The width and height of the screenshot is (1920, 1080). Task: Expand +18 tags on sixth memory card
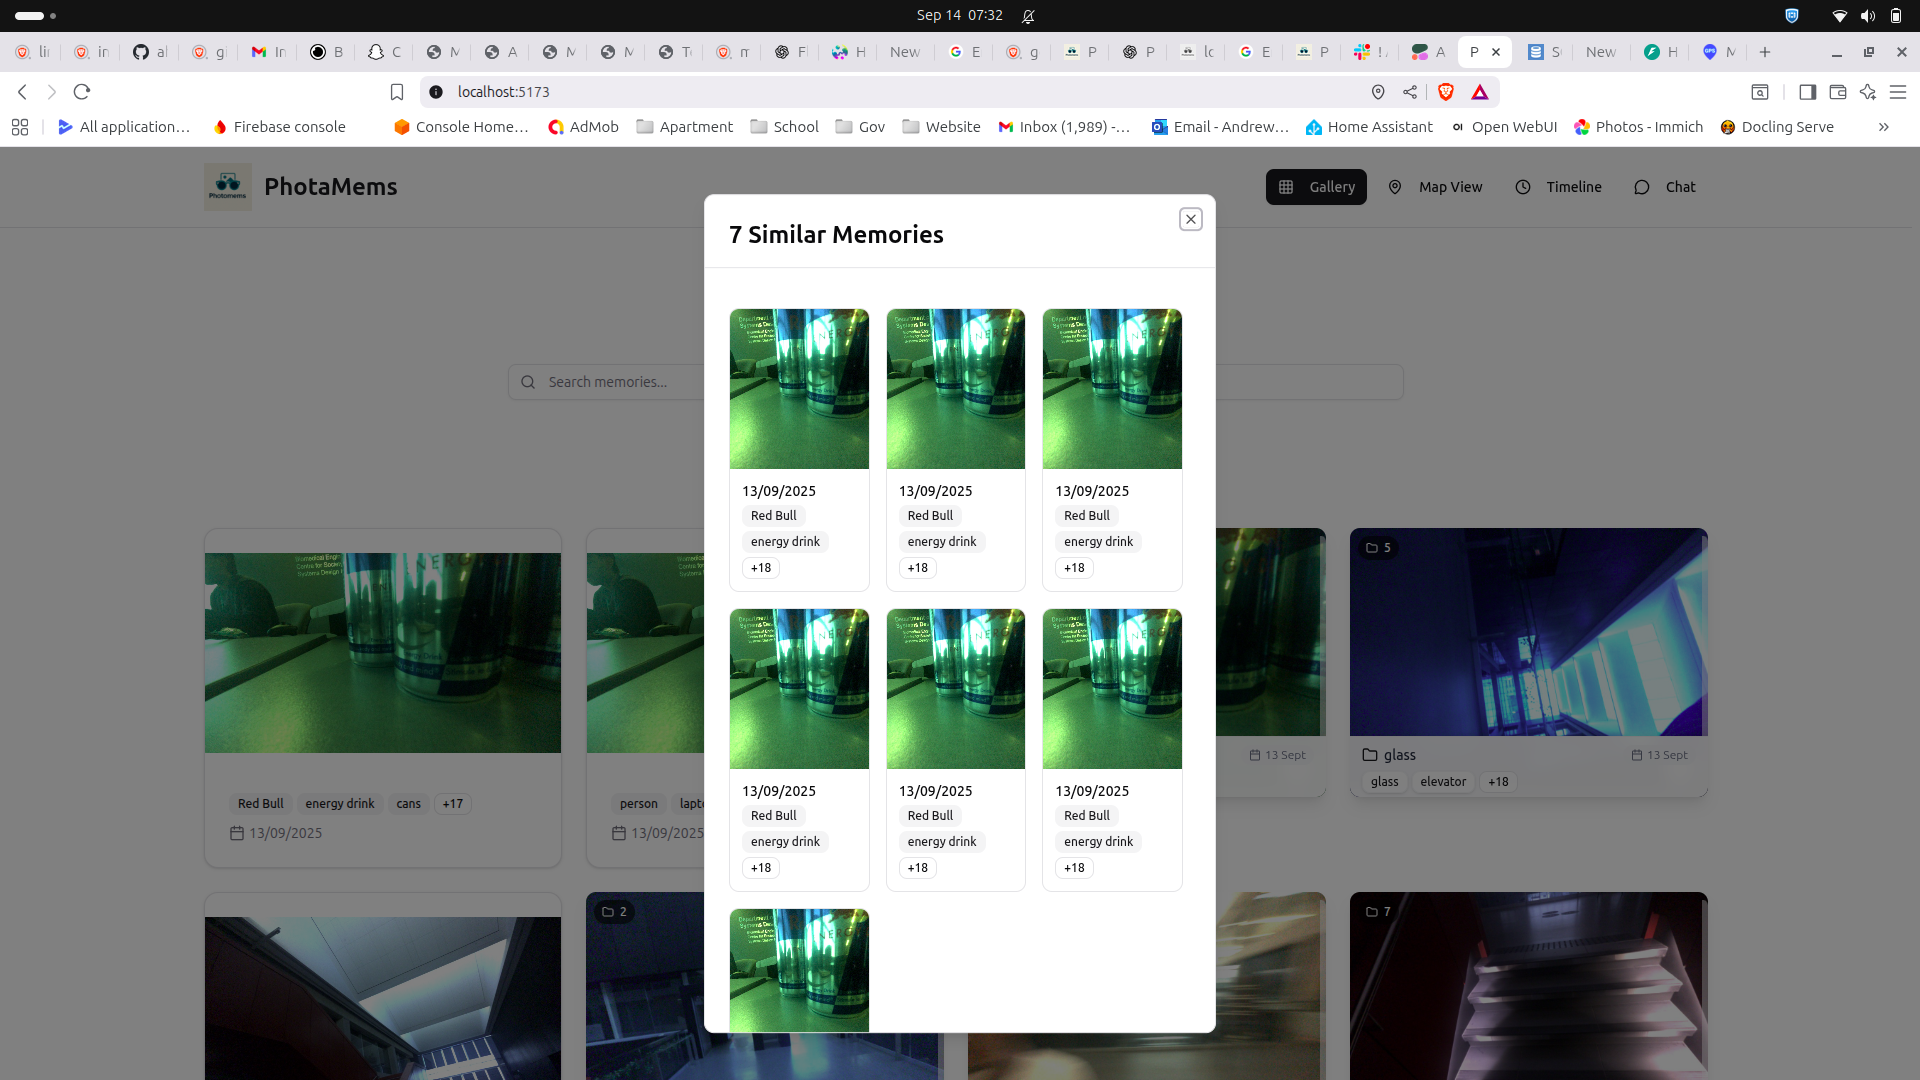pos(1074,868)
